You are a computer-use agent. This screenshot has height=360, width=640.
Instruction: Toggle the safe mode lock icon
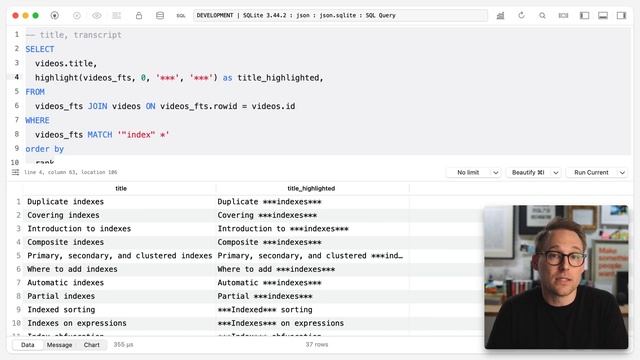139,16
